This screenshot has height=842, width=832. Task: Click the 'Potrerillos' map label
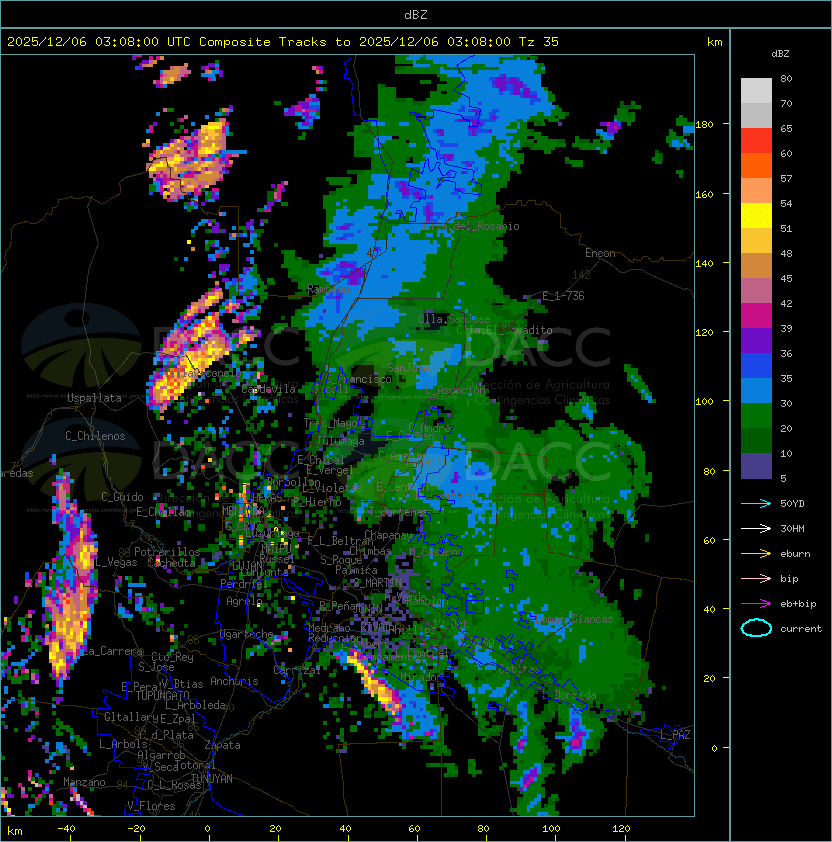(x=167, y=551)
